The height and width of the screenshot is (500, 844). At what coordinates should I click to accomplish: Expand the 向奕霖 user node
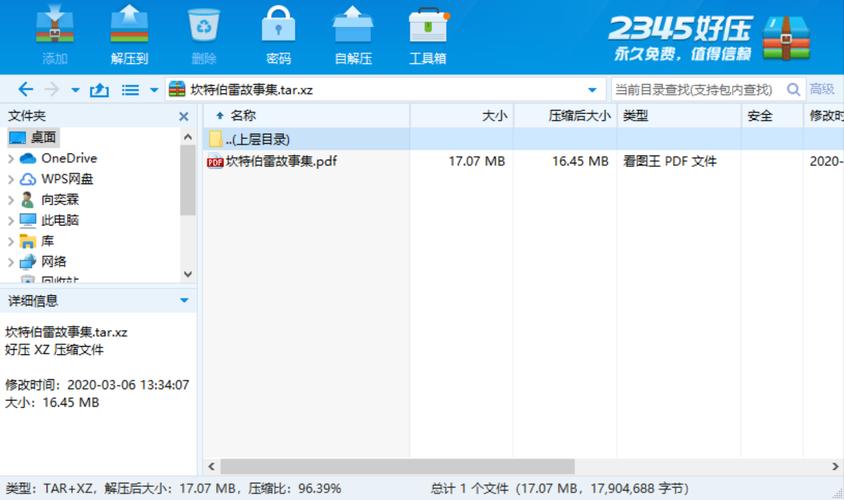(x=10, y=200)
